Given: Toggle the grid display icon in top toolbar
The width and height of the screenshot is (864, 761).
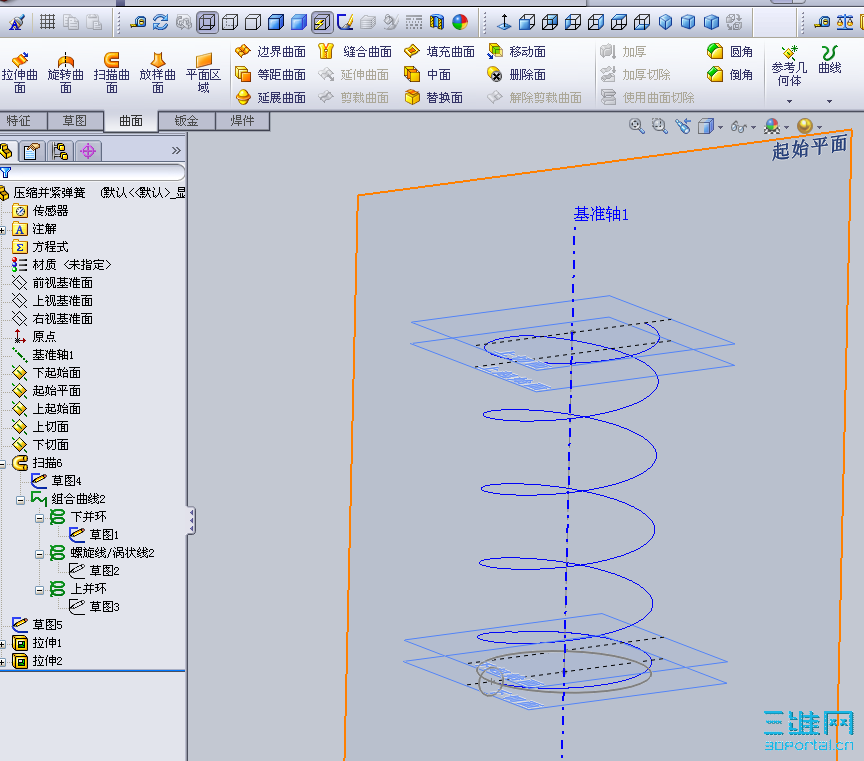Looking at the screenshot, I should pos(47,22).
